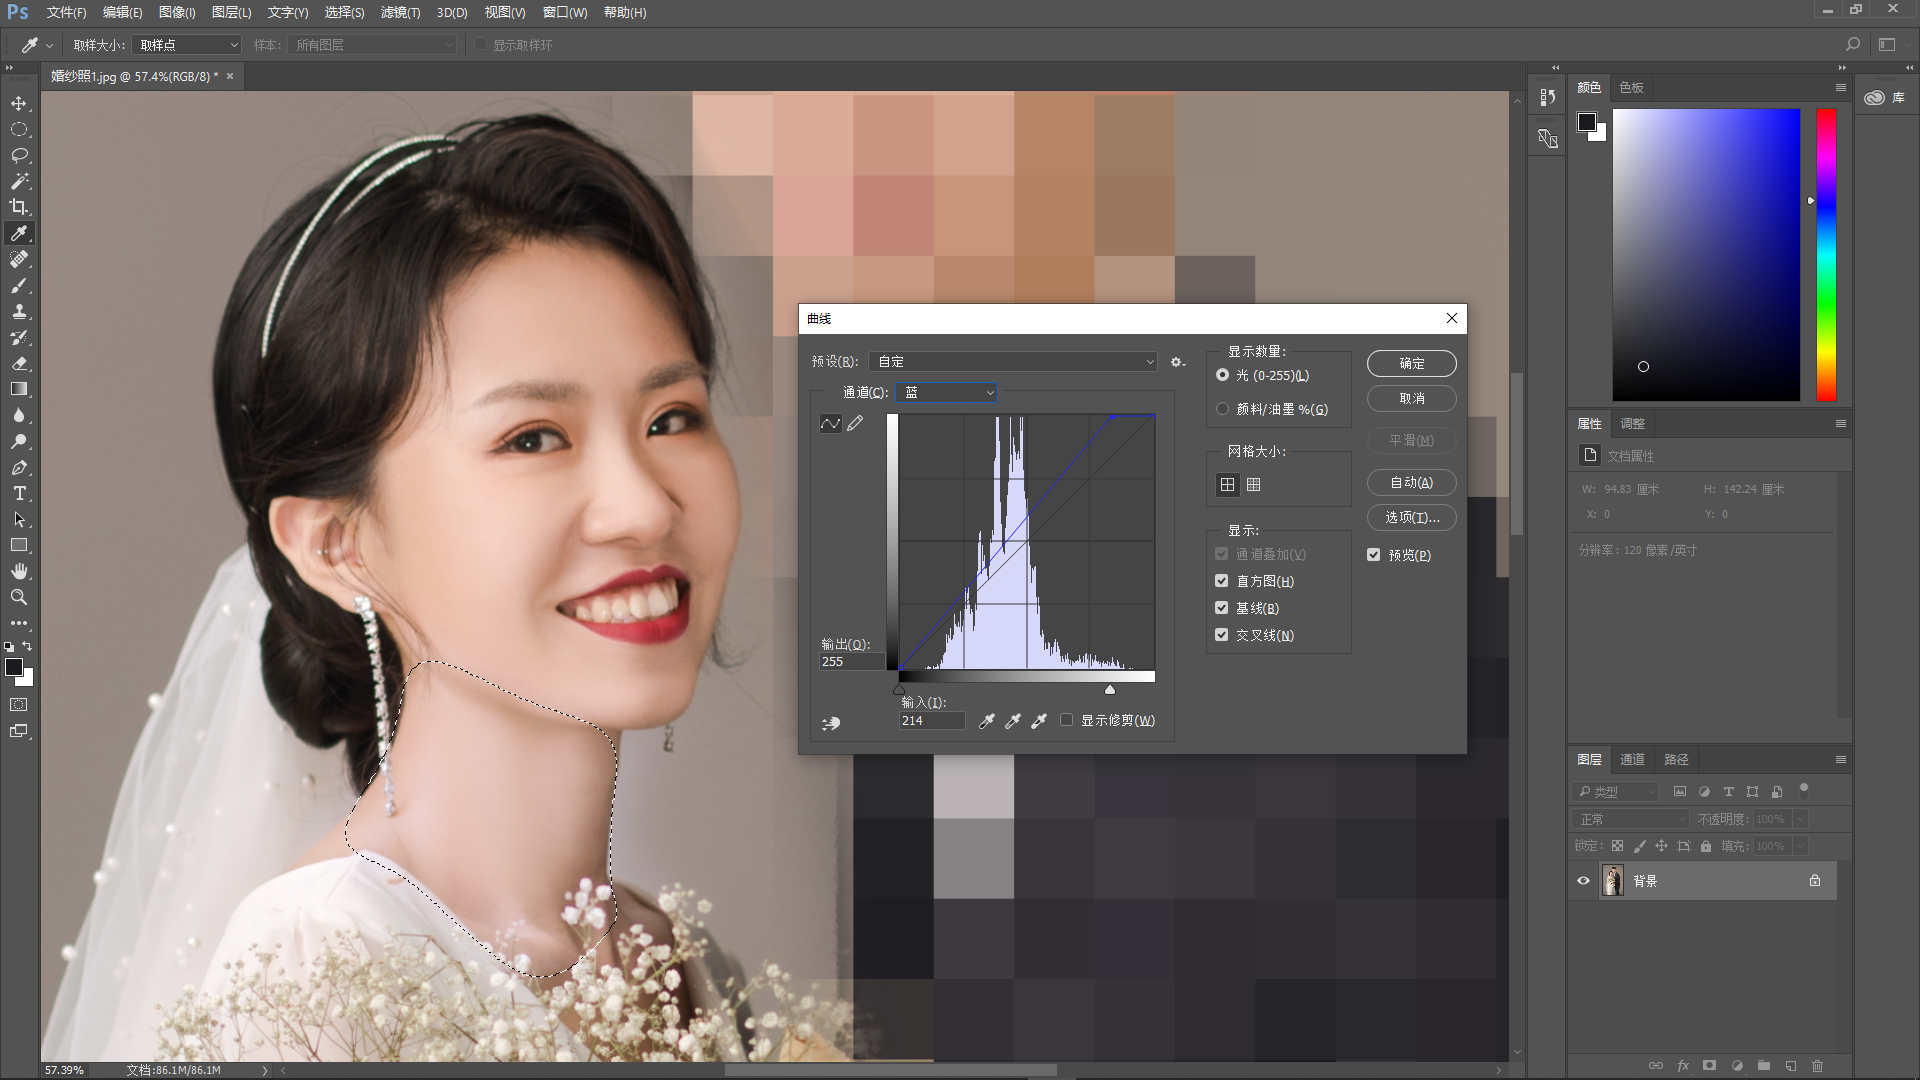Screen dimensions: 1920x1080
Task: Select the Magic Wand tool
Action: coord(19,182)
